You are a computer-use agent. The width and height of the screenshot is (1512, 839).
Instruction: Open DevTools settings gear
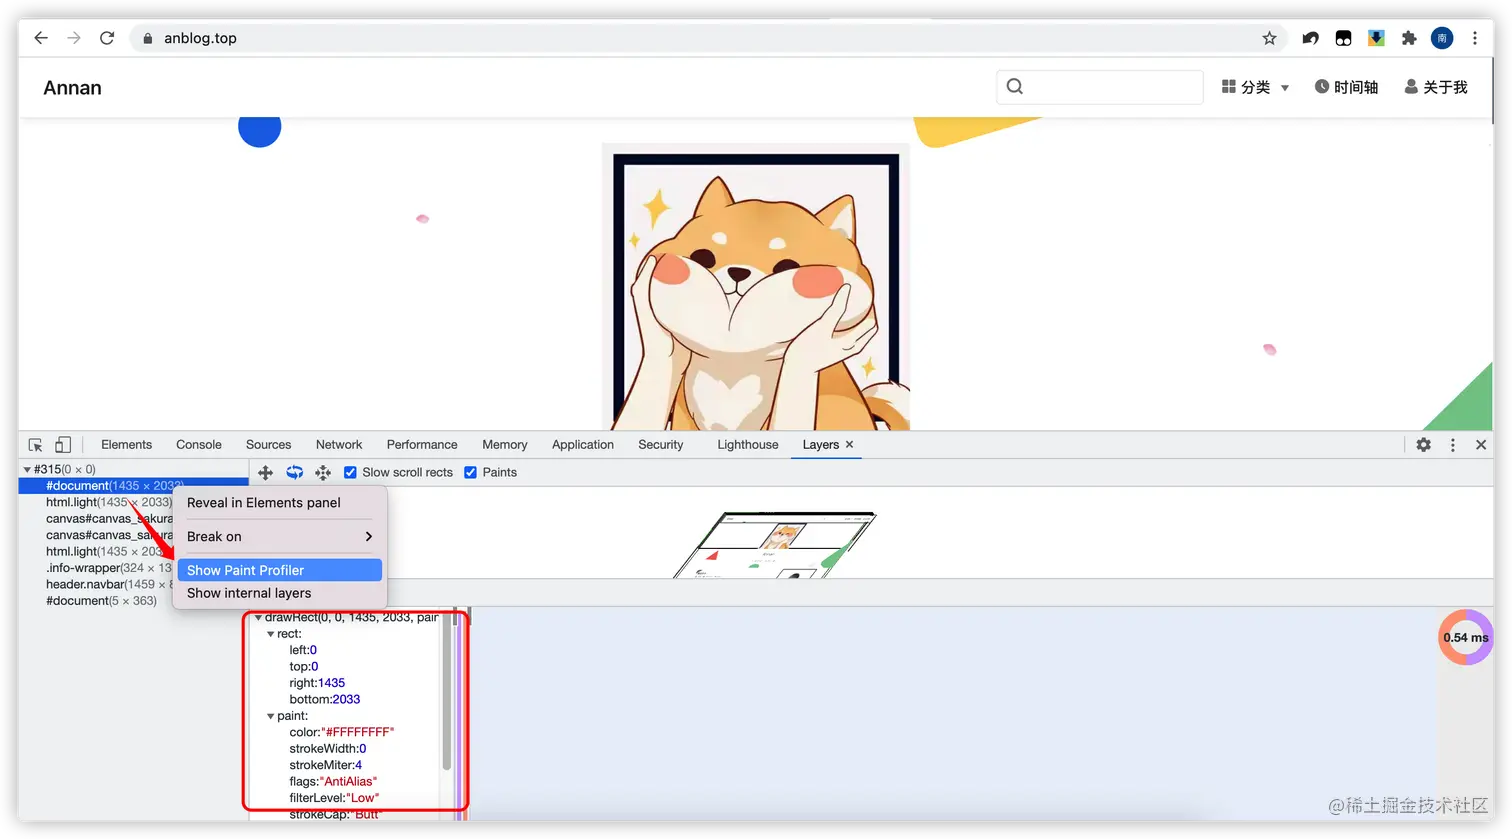(x=1424, y=445)
